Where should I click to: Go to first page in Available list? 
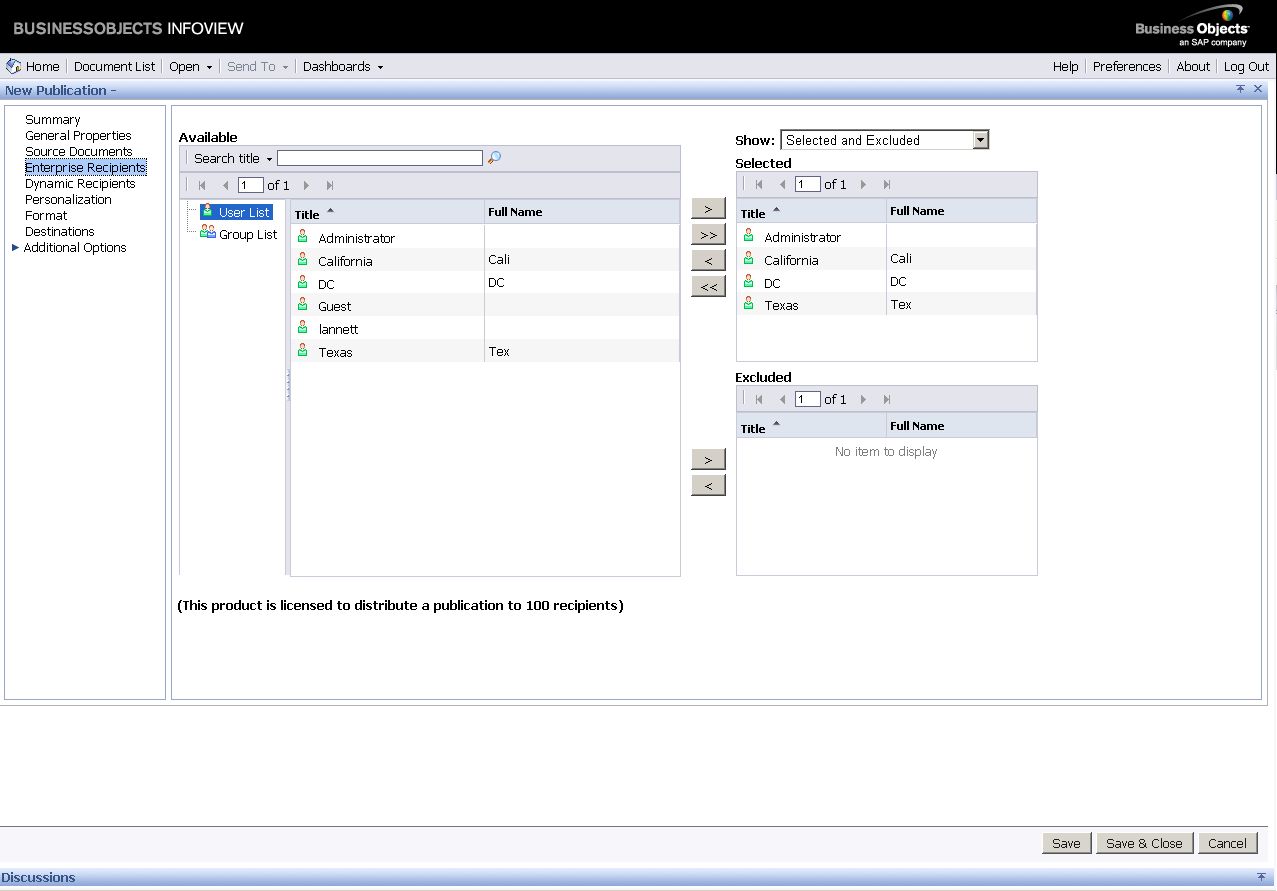(203, 185)
